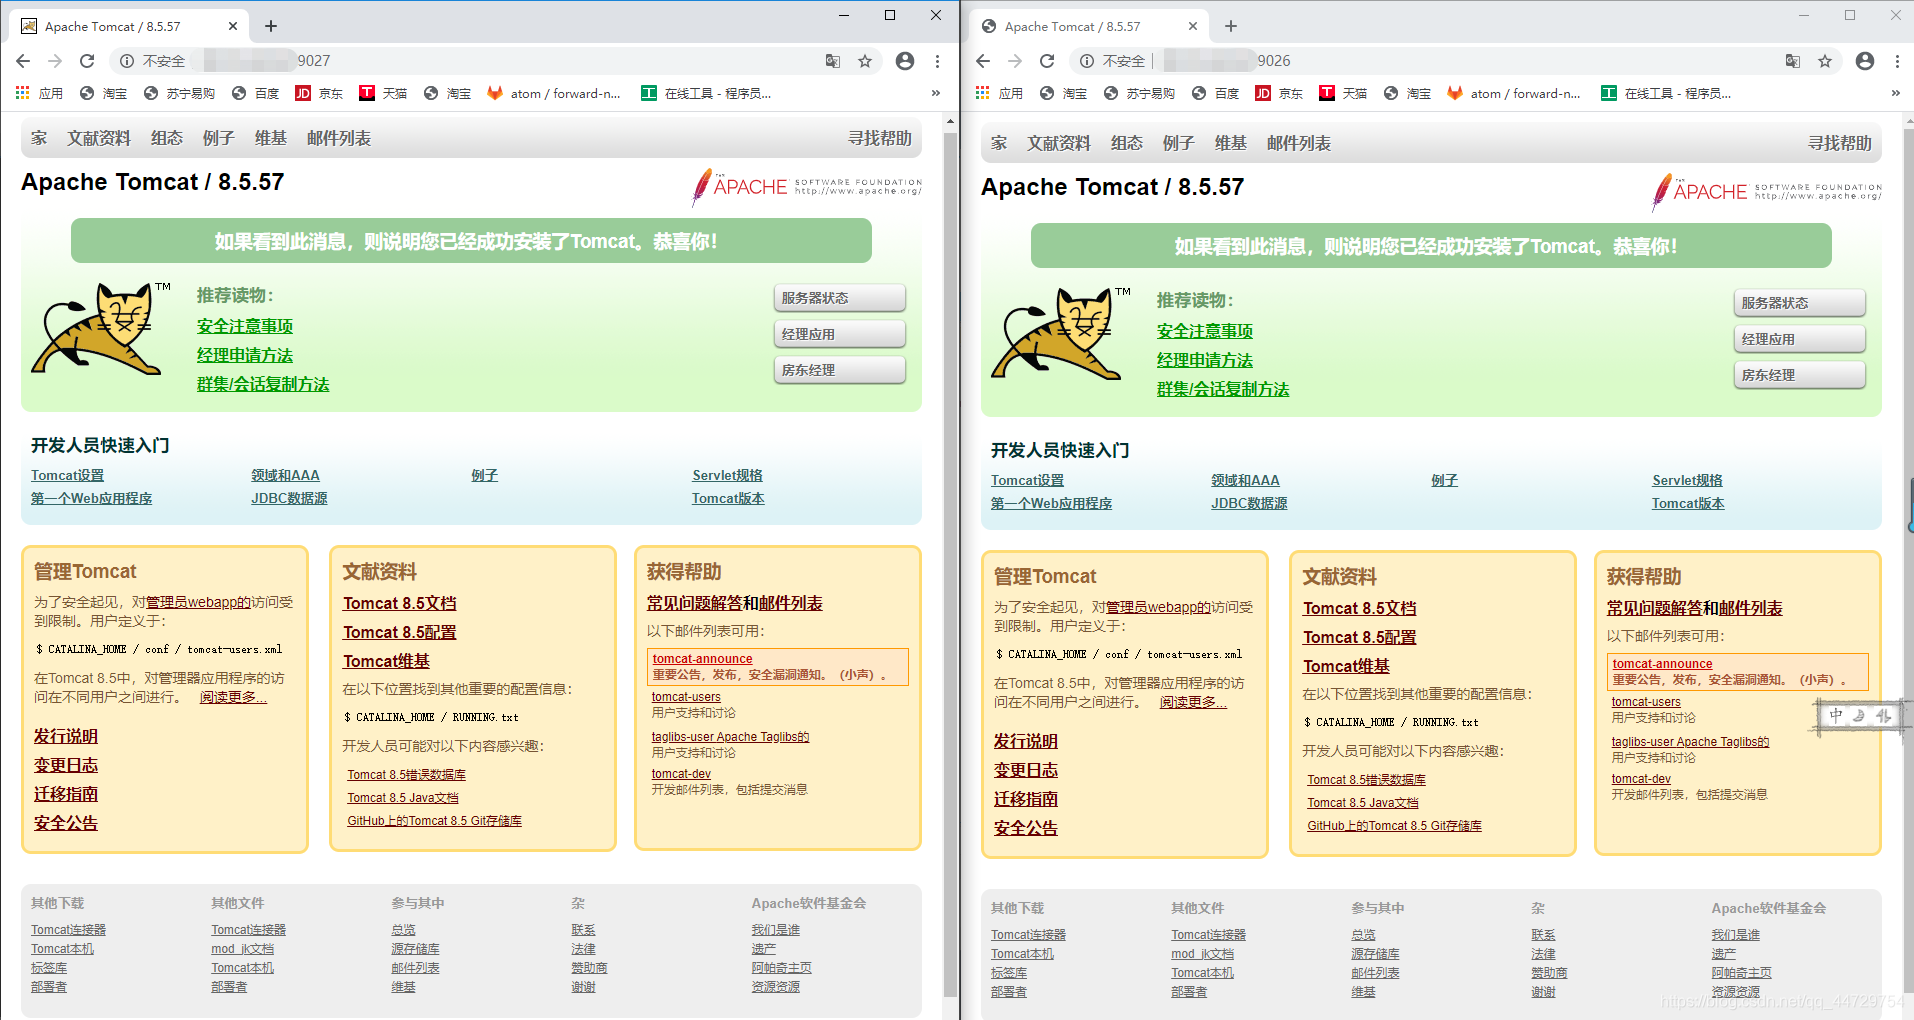Open GitHub上的Tomcat 8.5 Git存储库 link in left page
This screenshot has width=1914, height=1020.
pyautogui.click(x=434, y=821)
